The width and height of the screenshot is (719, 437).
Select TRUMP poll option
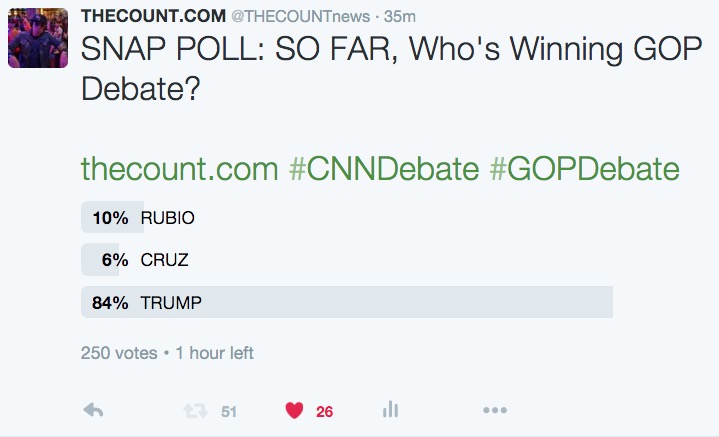(x=171, y=302)
